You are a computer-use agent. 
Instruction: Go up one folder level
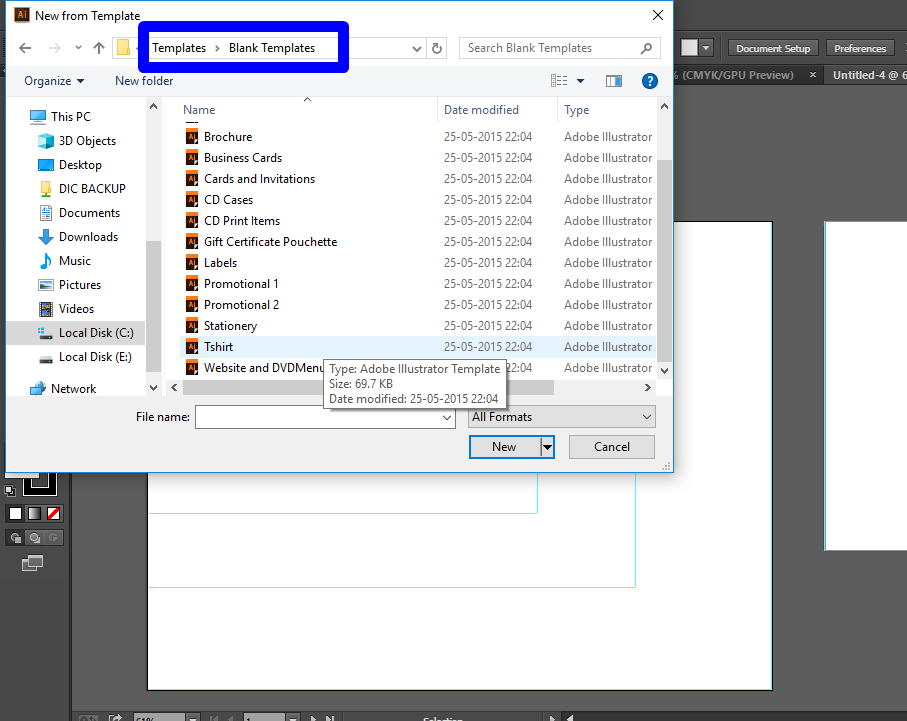99,48
